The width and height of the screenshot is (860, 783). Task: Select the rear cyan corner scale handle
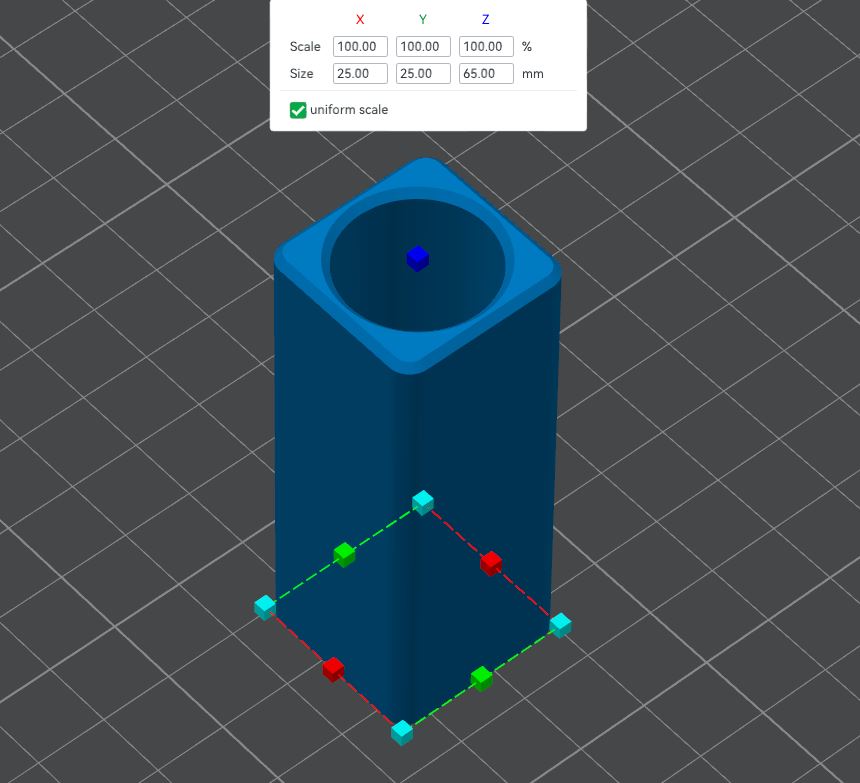(x=421, y=499)
